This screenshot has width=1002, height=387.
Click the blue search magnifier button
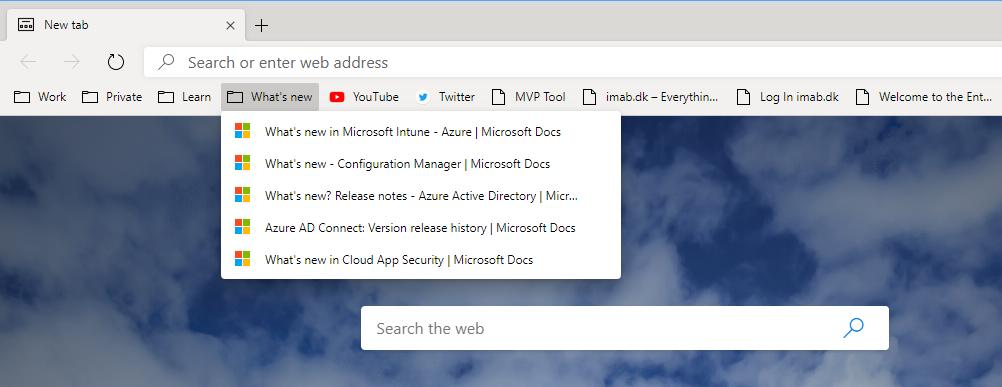(853, 328)
